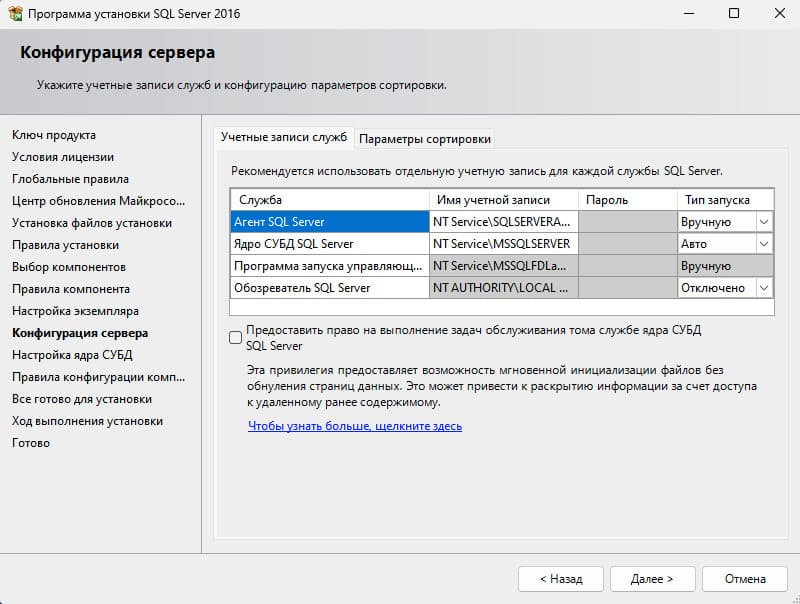Click the Служба column header
The width and height of the screenshot is (800, 604).
pos(330,200)
